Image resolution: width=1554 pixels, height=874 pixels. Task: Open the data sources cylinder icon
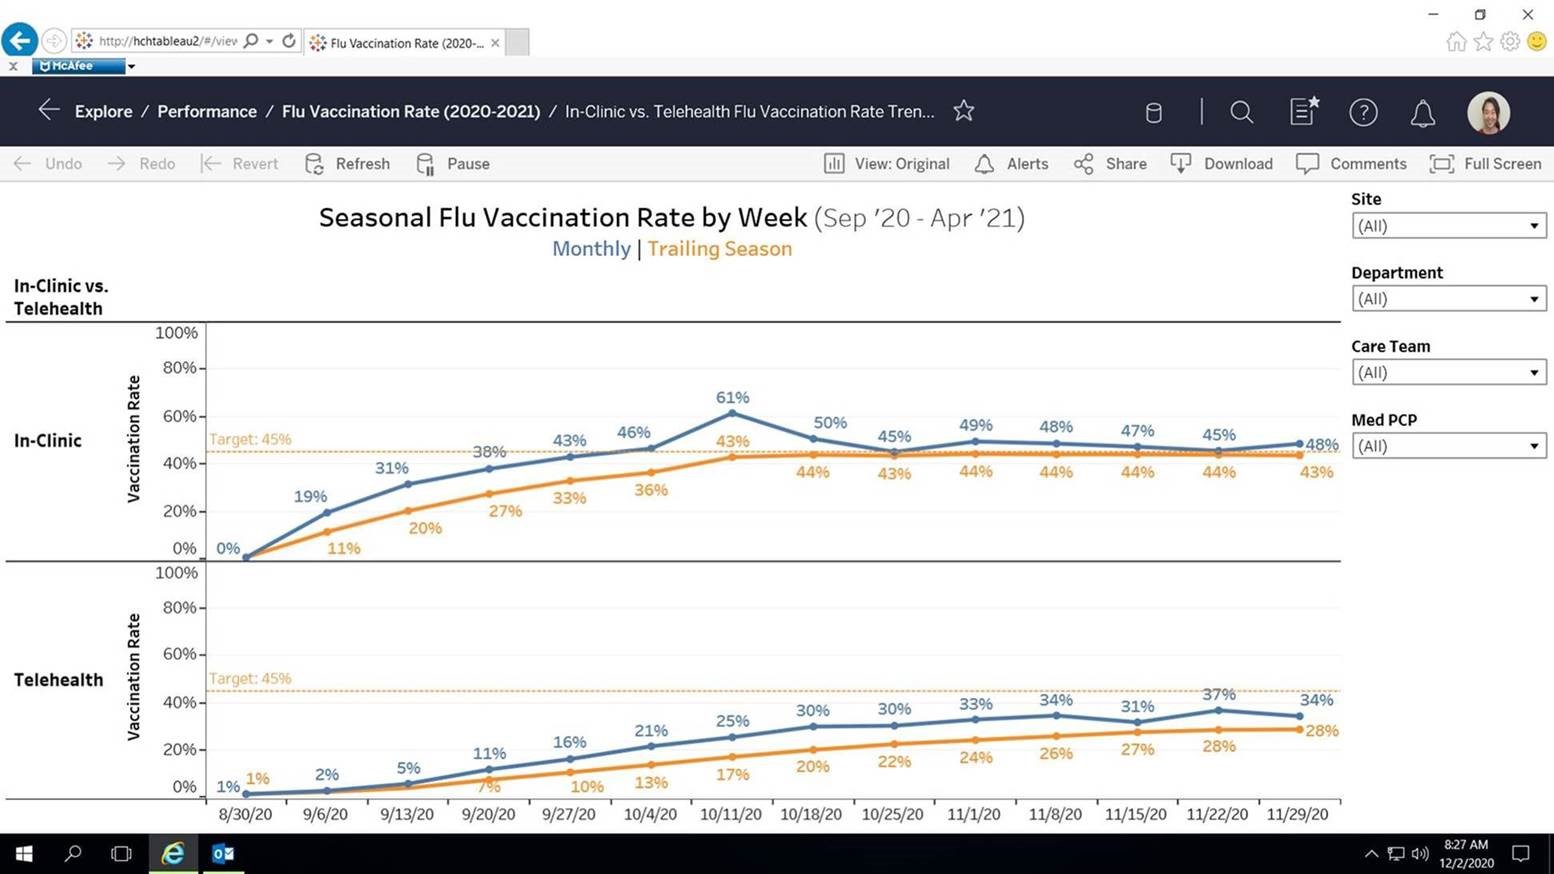click(1153, 112)
